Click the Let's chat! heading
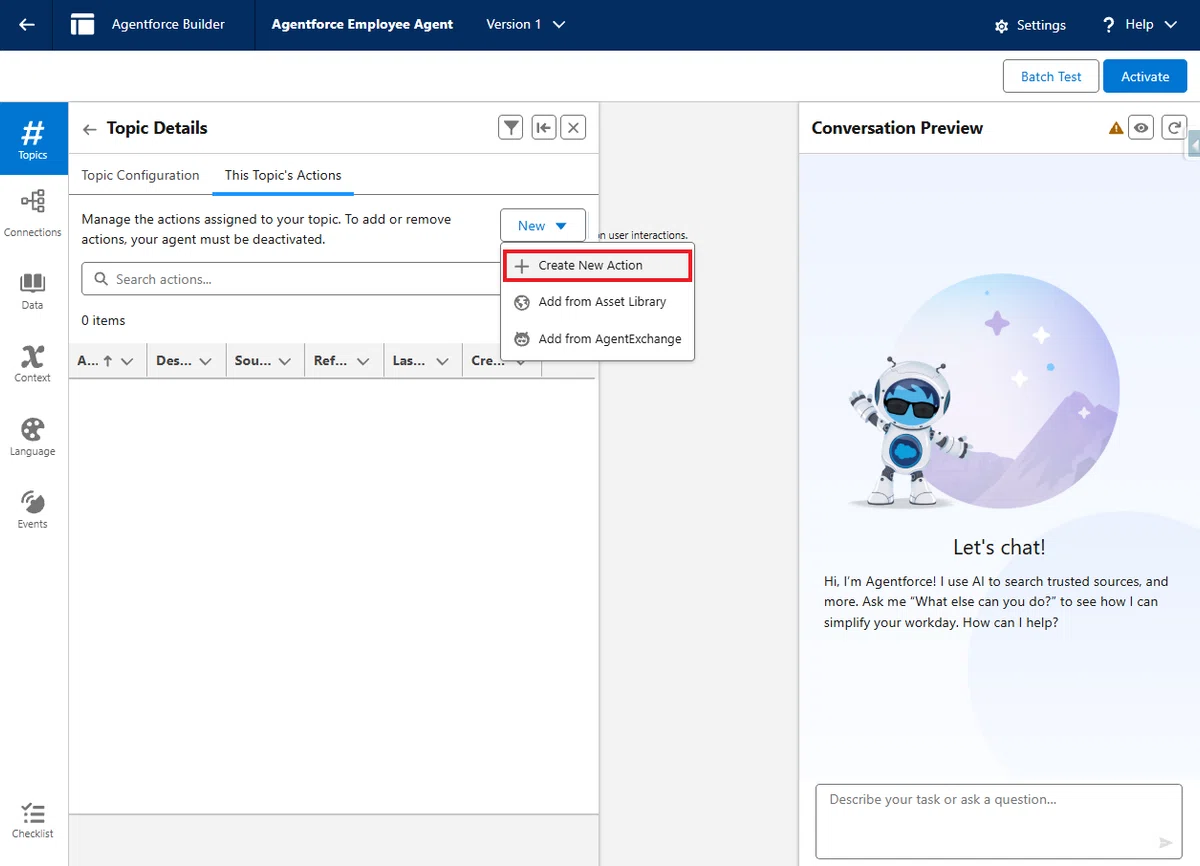The image size is (1200, 866). [999, 548]
